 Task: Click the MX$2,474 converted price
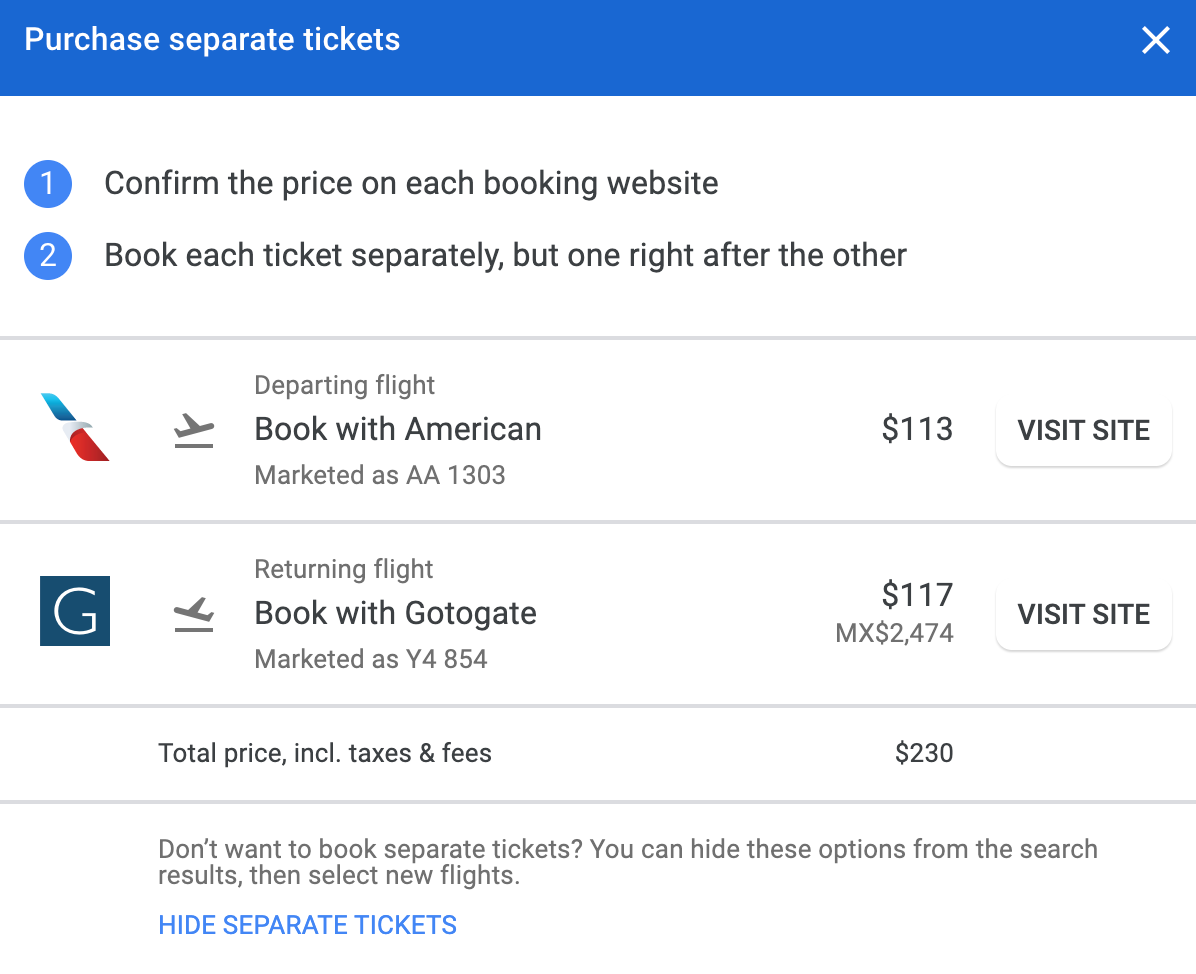coord(894,633)
